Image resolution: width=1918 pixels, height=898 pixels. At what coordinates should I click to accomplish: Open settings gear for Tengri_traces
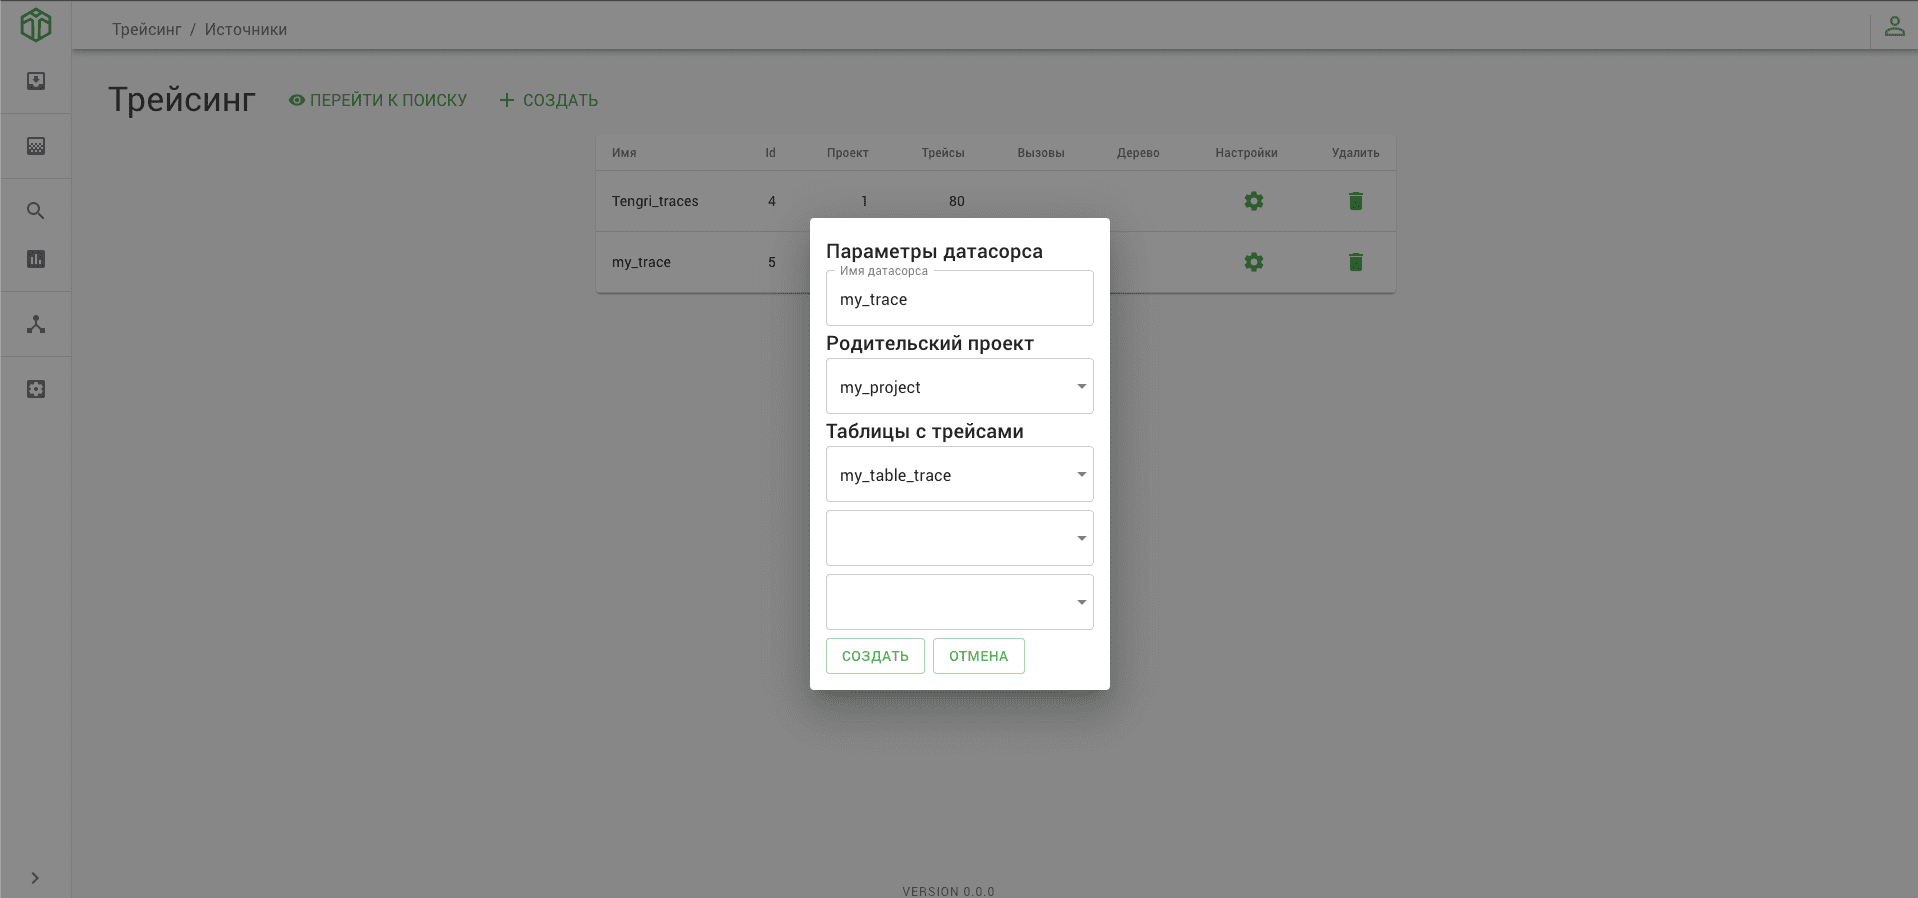pyautogui.click(x=1253, y=201)
